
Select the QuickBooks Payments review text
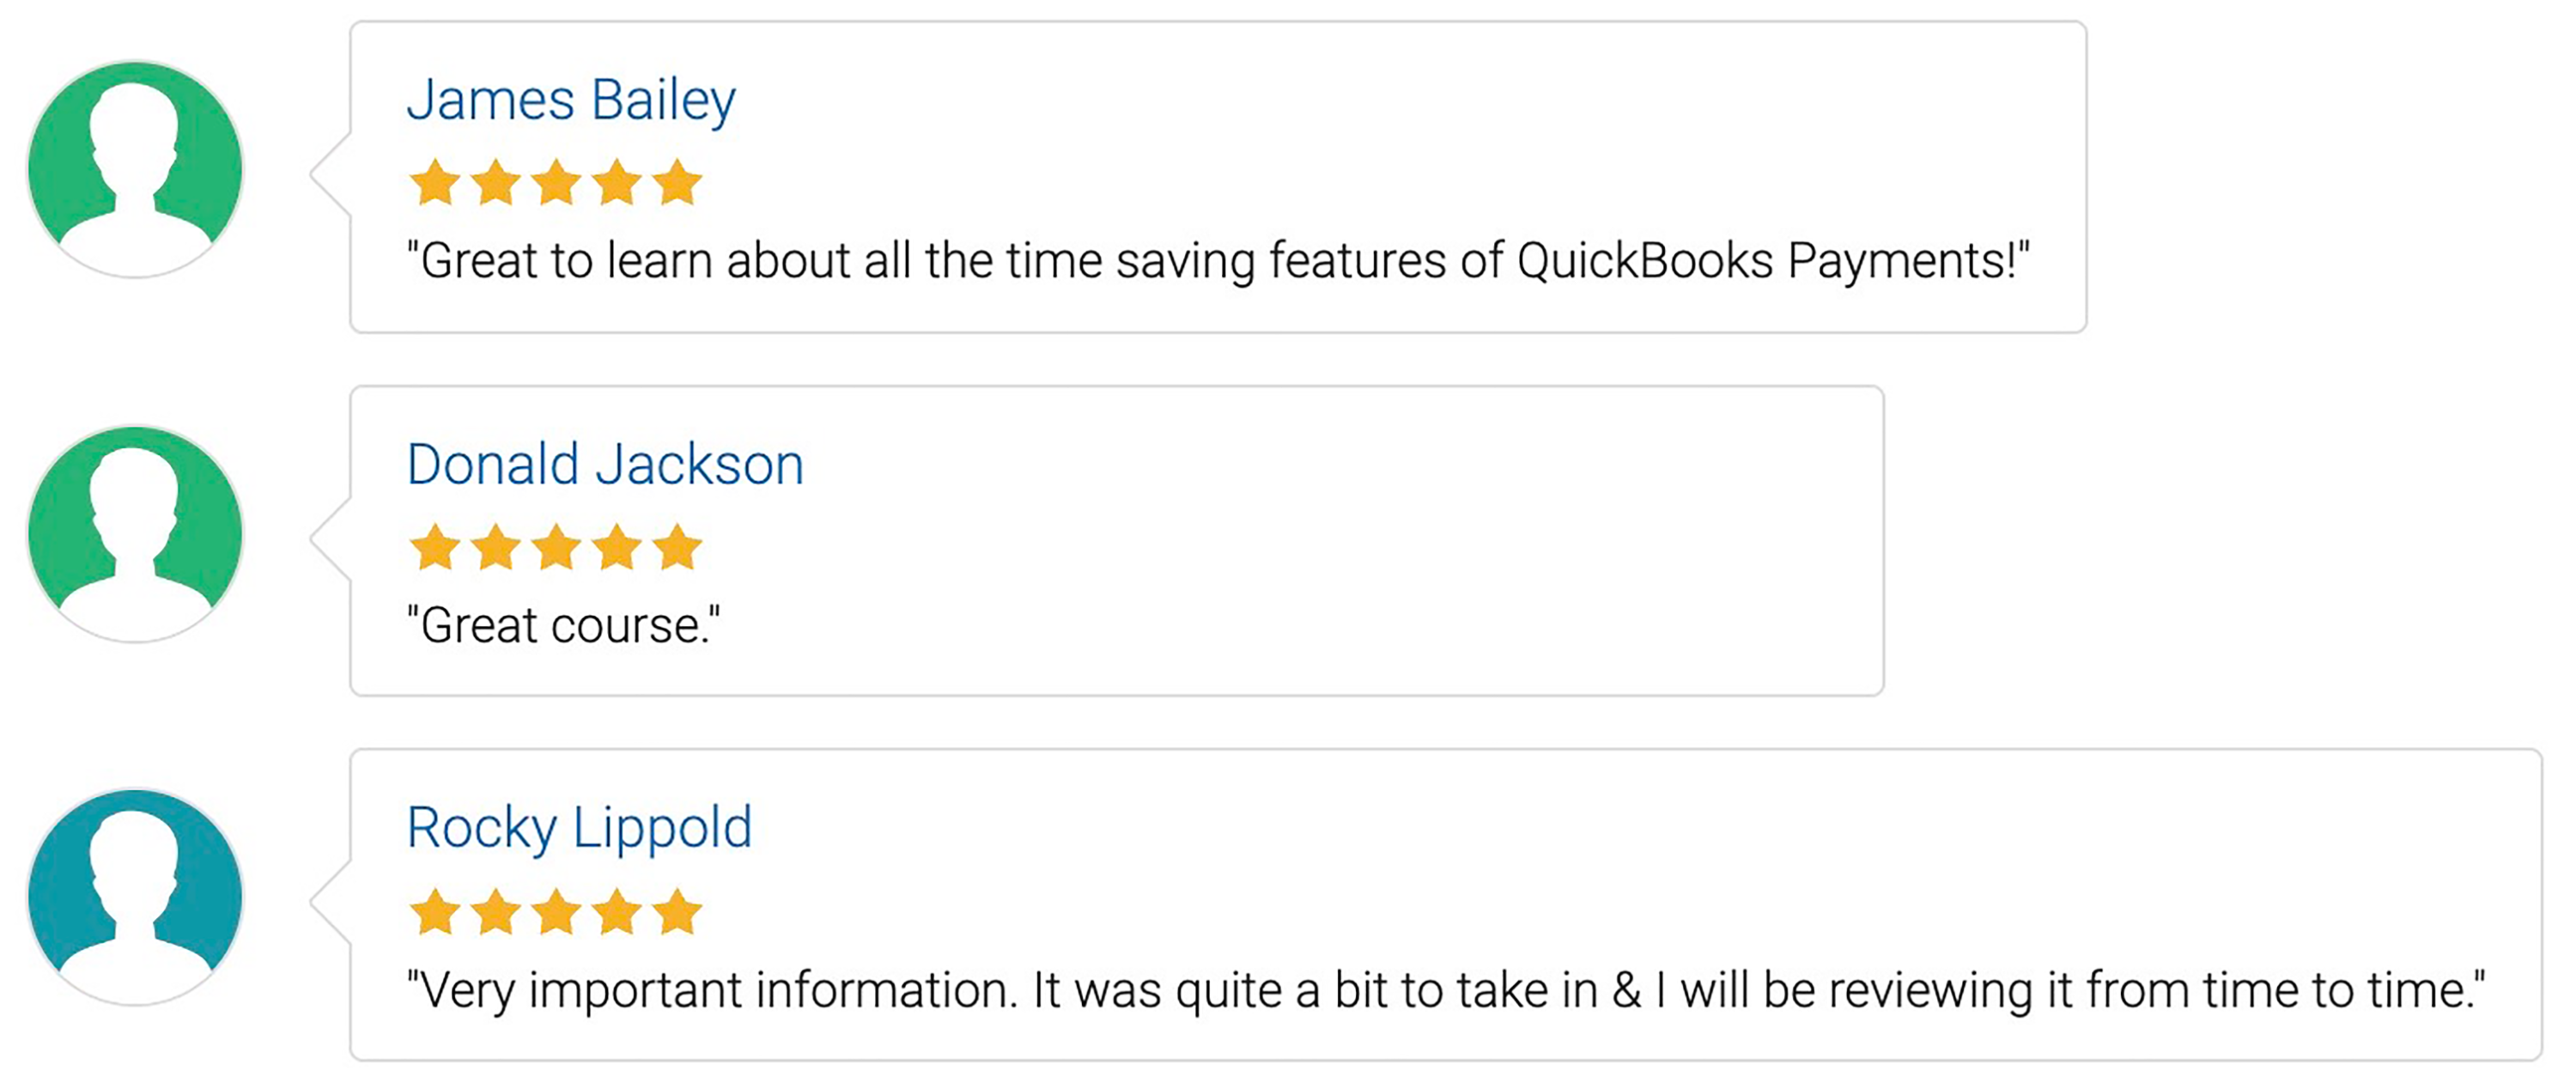pyautogui.click(x=1218, y=261)
